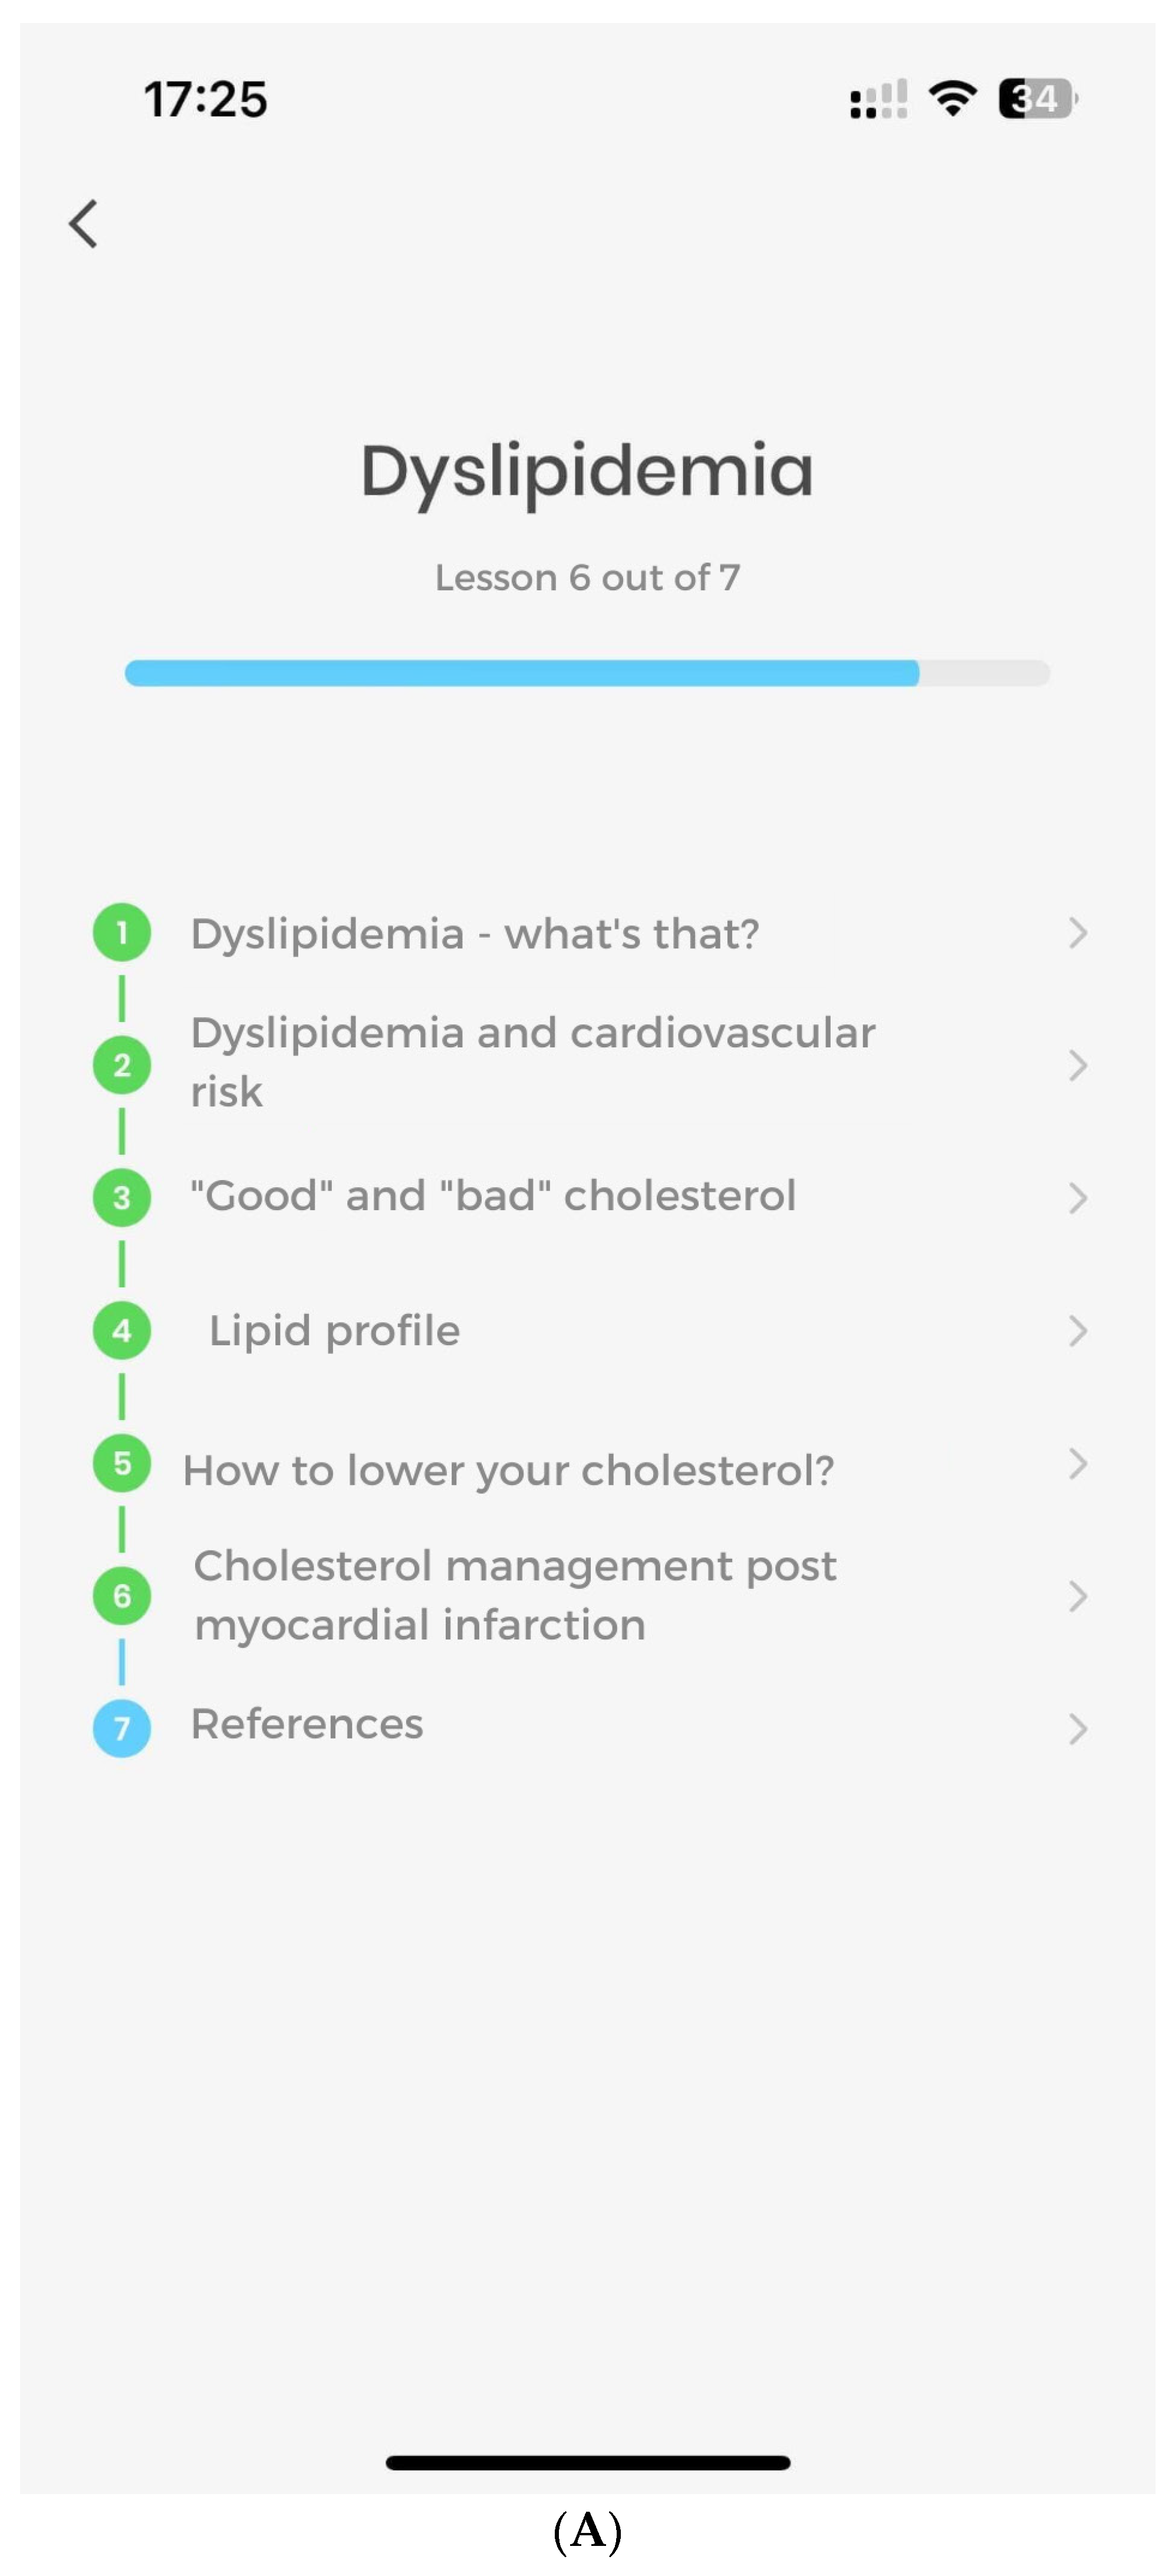Open chevron next to Dyslipidemia - what's that?

(x=1077, y=933)
